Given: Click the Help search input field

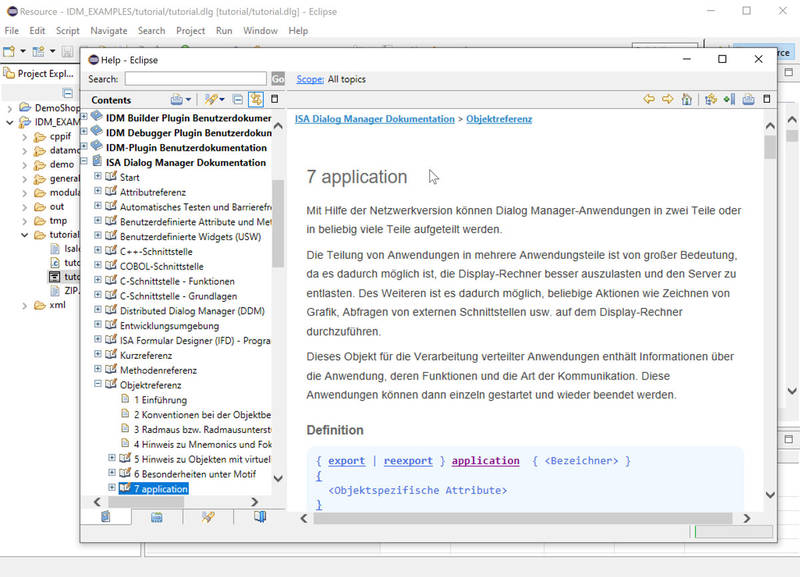Looking at the screenshot, I should point(195,79).
